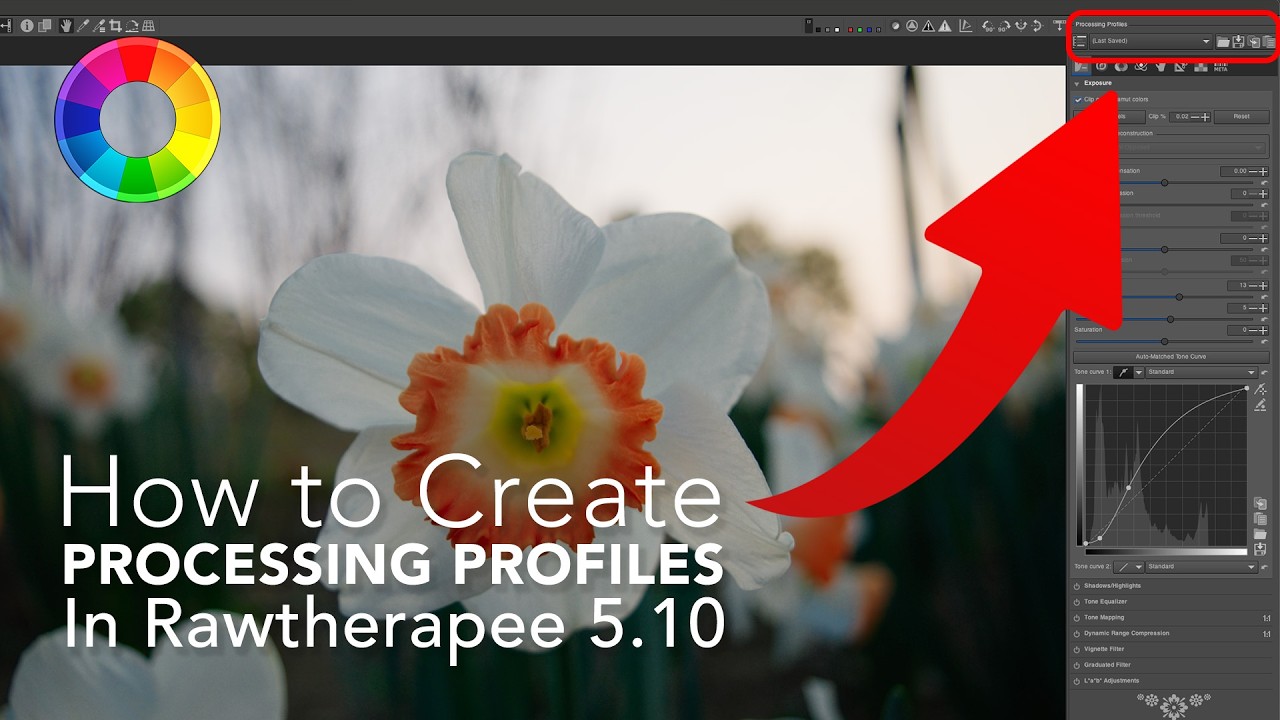Load processing profile from file
The width and height of the screenshot is (1280, 720).
(x=1223, y=42)
